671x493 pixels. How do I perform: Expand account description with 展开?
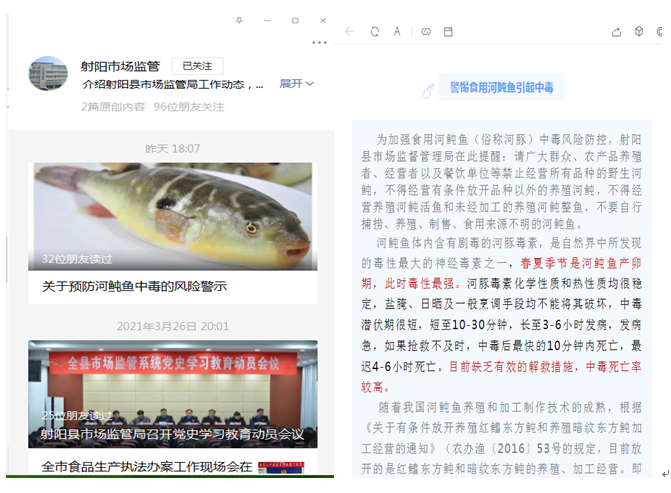click(296, 84)
